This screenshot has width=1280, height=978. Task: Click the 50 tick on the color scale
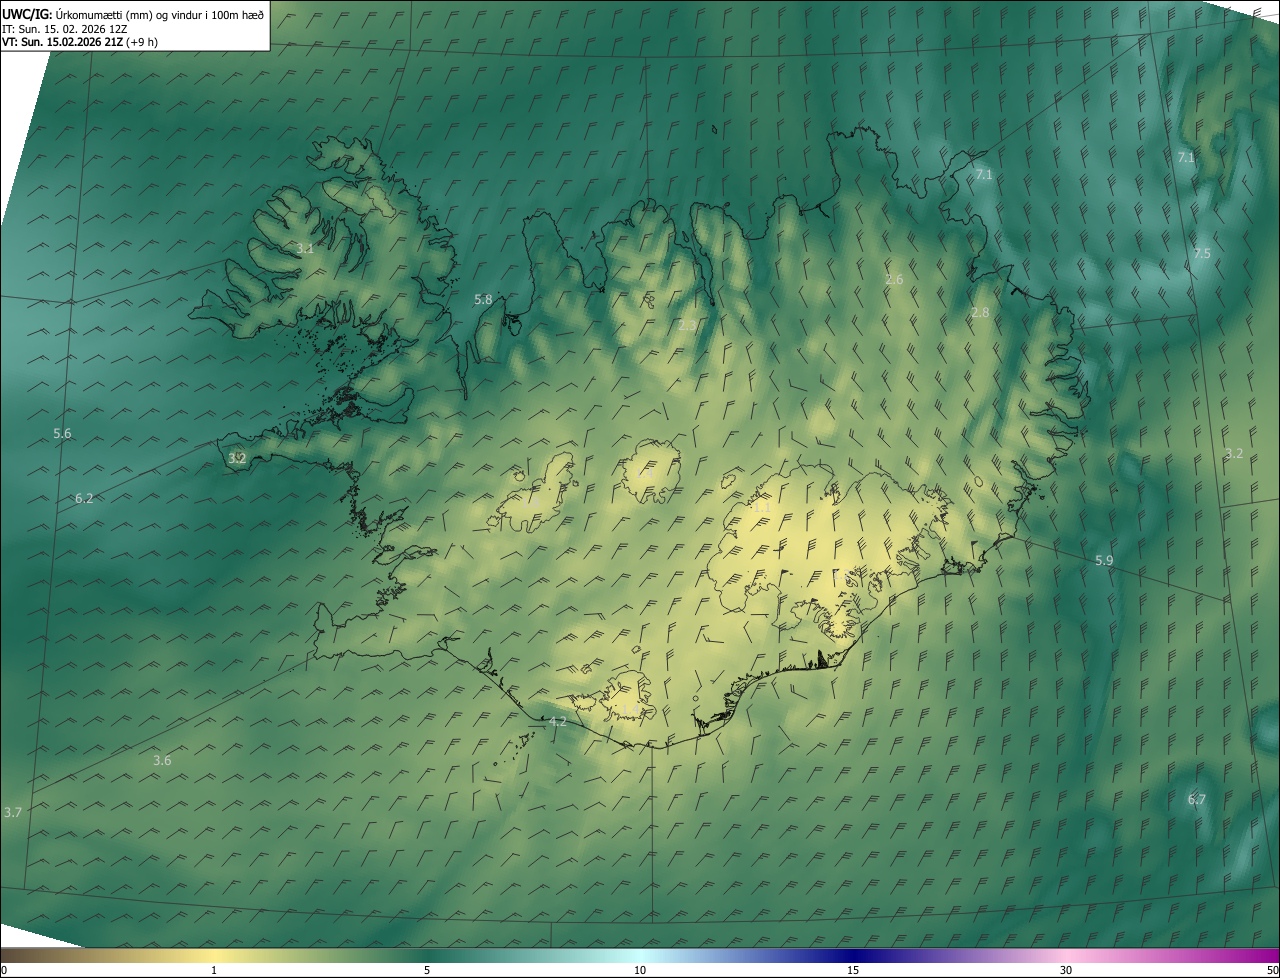pos(1272,970)
